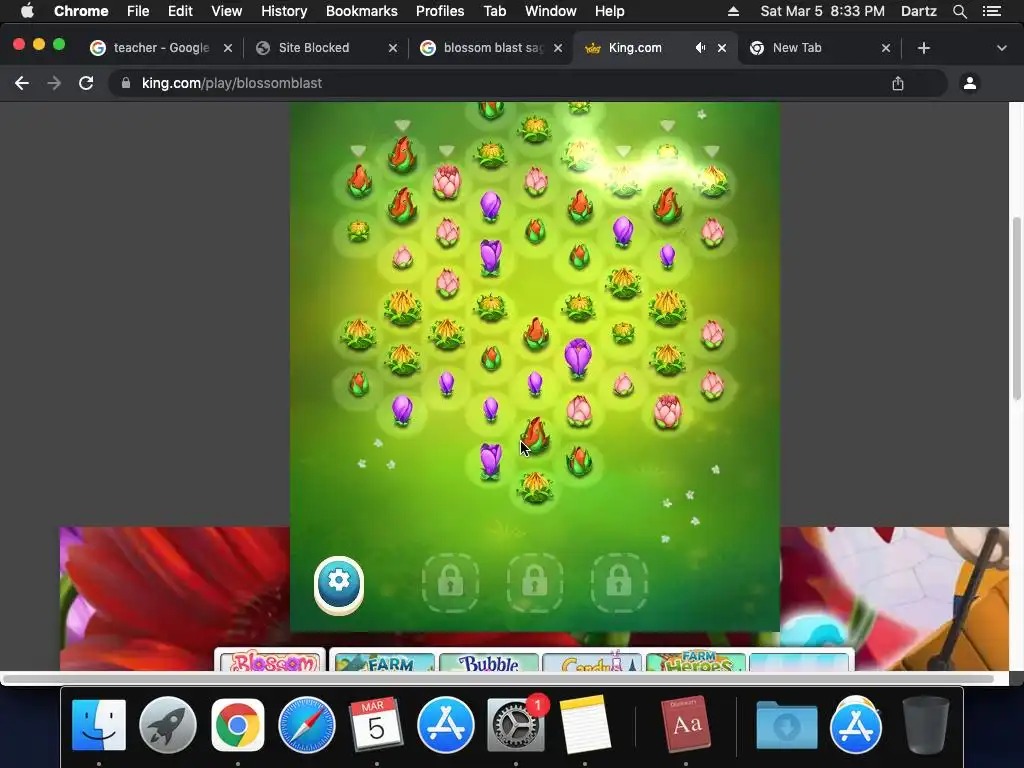Open the Bookmarks menu
Viewport: 1024px width, 768px height.
coord(361,11)
